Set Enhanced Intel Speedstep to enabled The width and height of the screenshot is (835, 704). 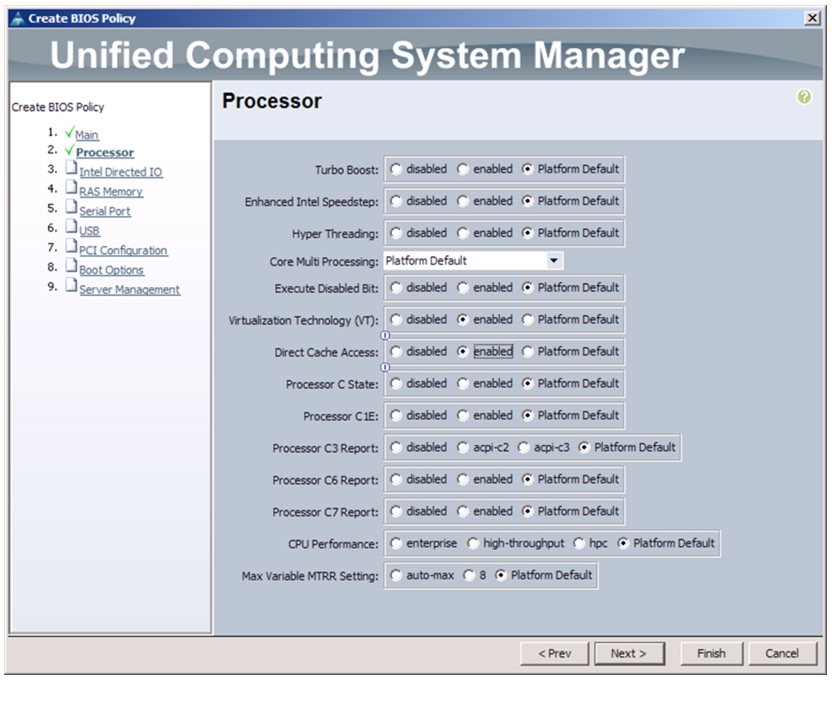click(463, 201)
